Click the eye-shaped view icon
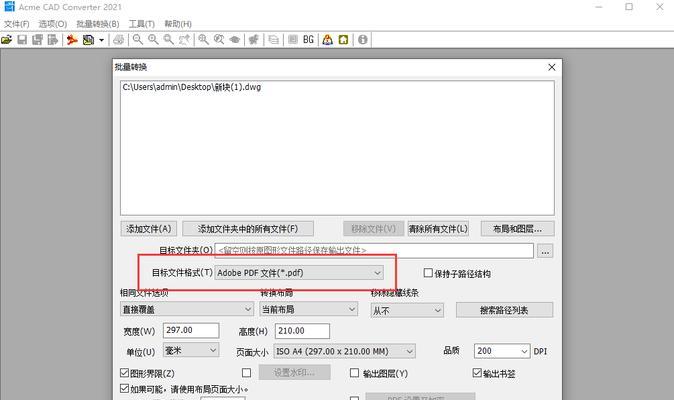The height and width of the screenshot is (400, 674). coord(235,40)
